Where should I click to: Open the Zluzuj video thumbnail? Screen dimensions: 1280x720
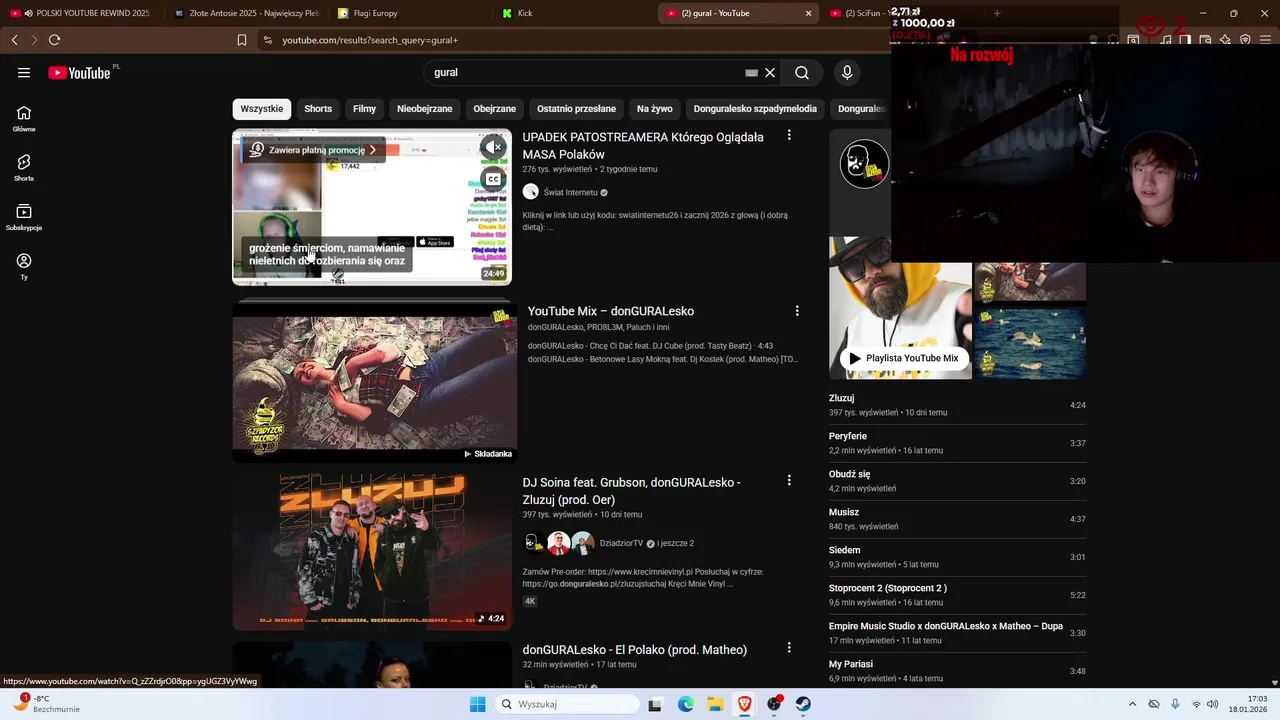[x=372, y=552]
